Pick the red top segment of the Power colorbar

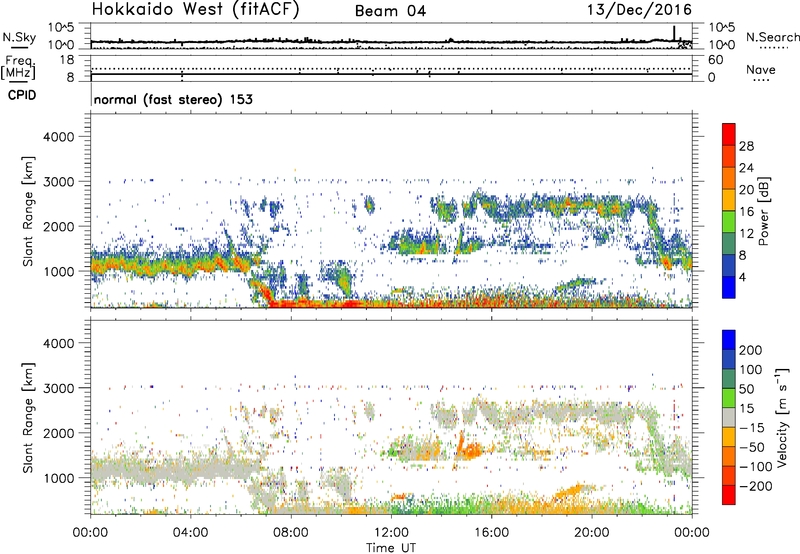click(x=729, y=134)
